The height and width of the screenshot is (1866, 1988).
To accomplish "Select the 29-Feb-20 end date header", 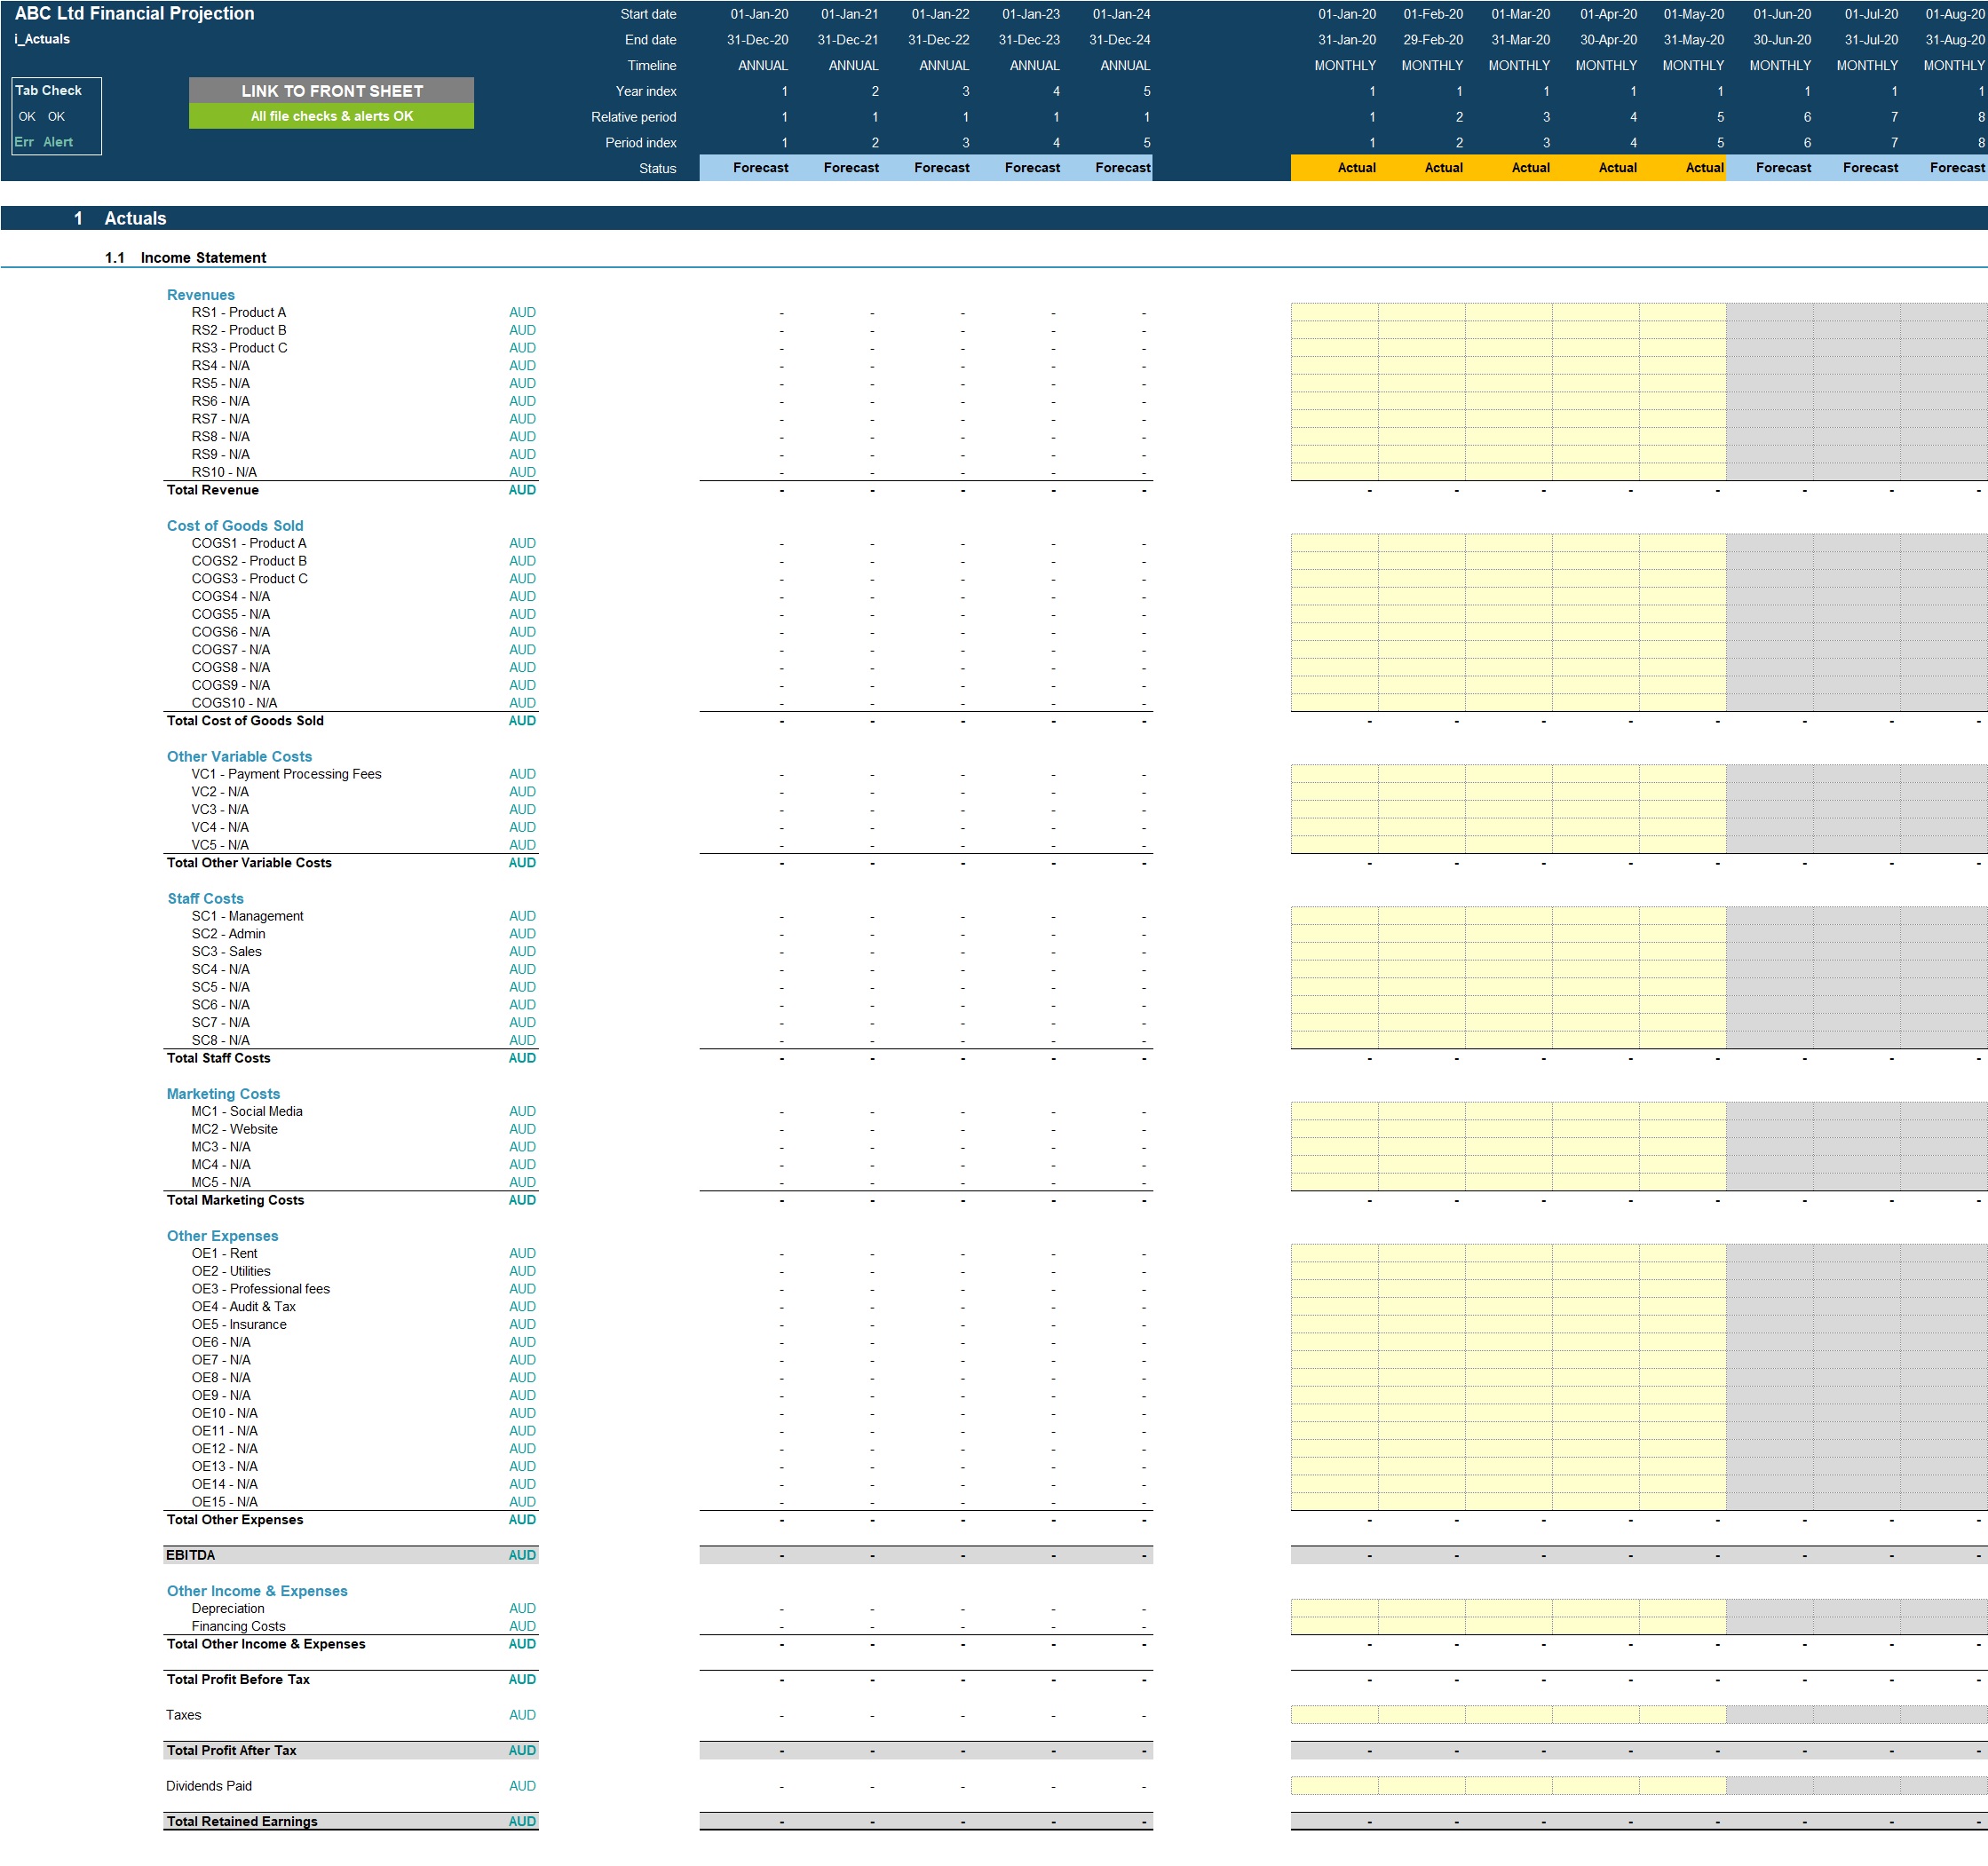I will (1432, 40).
